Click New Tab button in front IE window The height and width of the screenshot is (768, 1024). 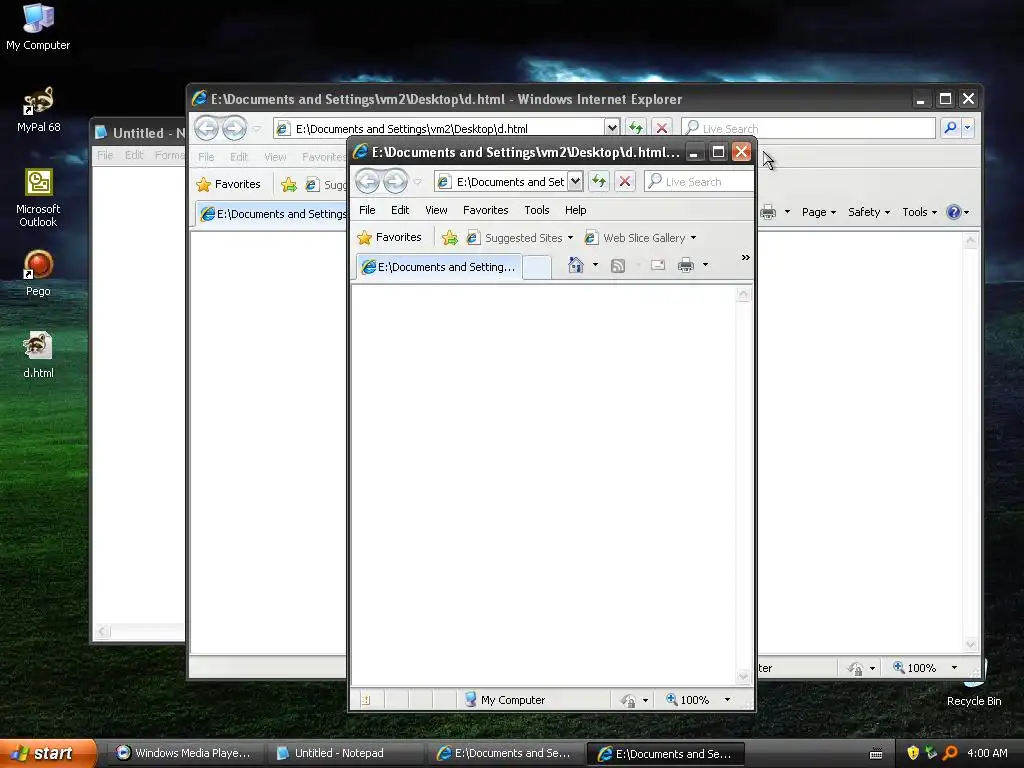coord(537,268)
